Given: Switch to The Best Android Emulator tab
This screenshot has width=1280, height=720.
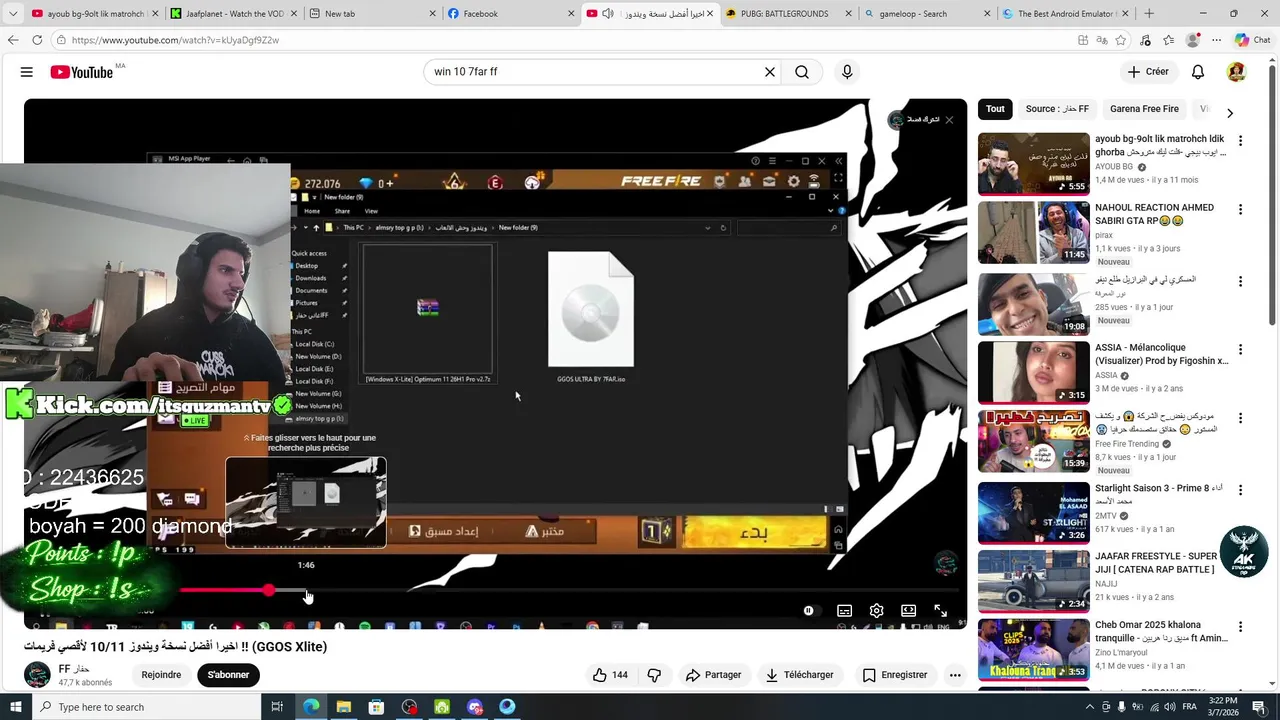Looking at the screenshot, I should (1066, 14).
